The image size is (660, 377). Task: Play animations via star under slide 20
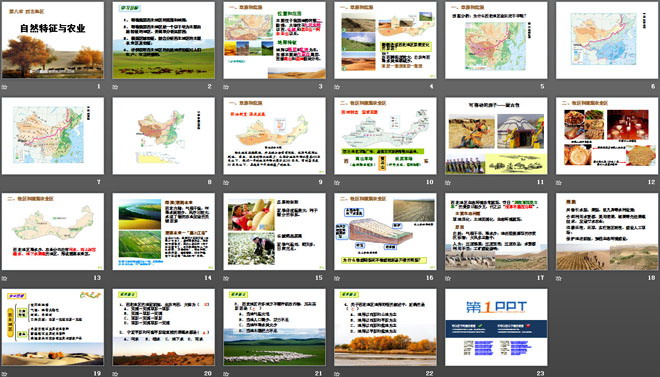click(115, 374)
